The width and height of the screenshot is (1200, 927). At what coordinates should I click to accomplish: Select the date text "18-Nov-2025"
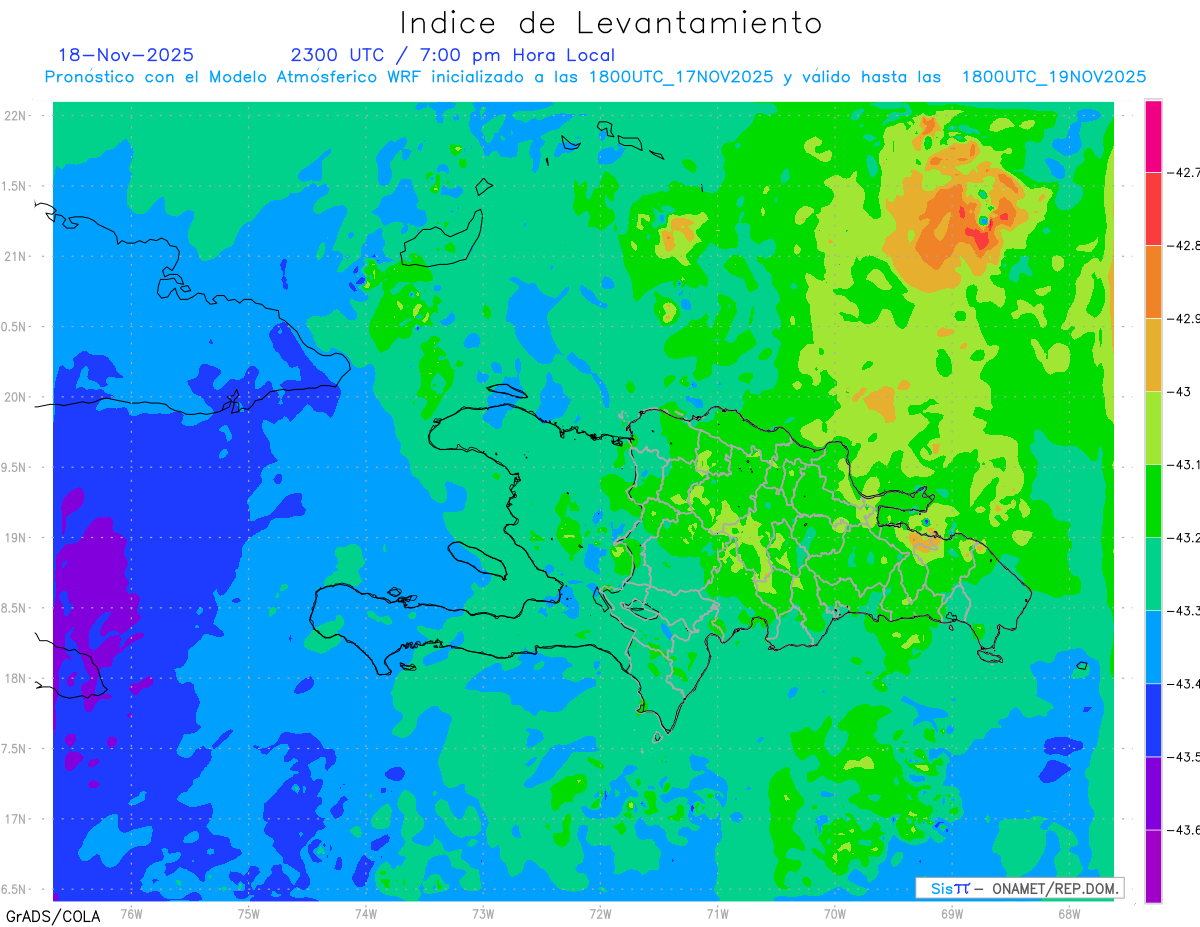(x=126, y=55)
